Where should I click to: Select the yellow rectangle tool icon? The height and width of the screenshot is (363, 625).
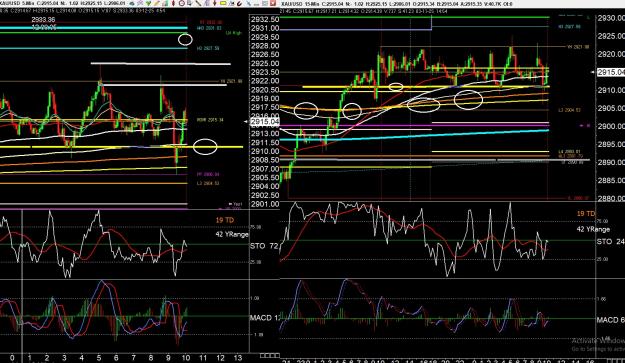point(223,3)
